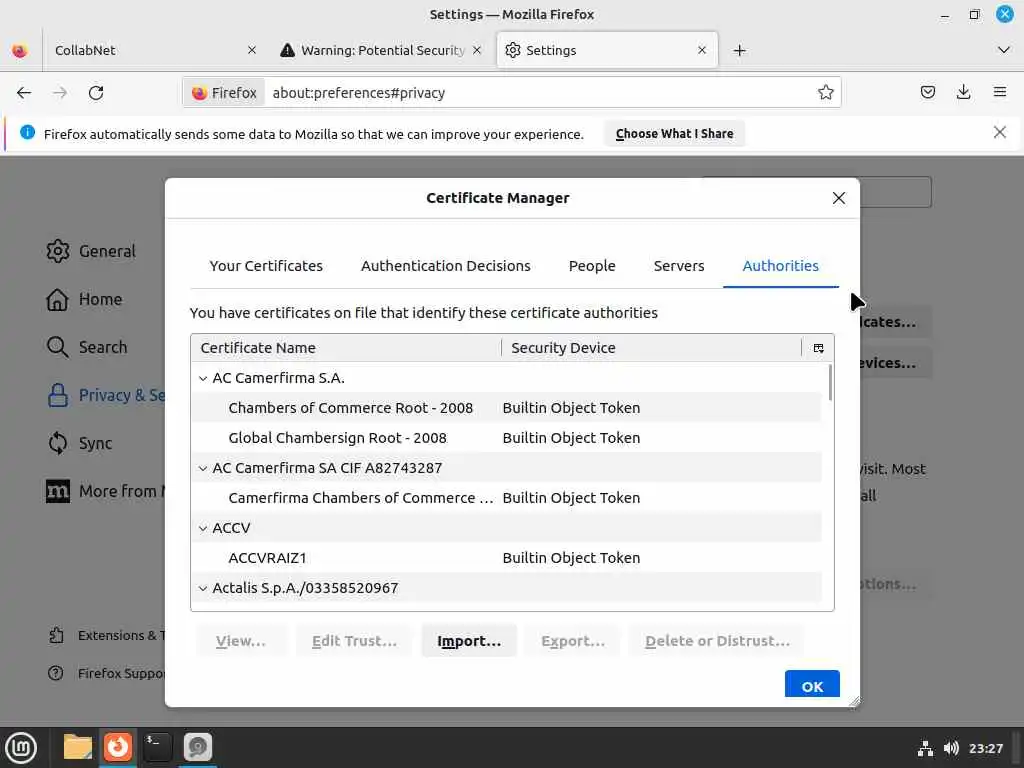
Task: Select Global Chambersign Root - 2008 certificate
Action: click(x=506, y=438)
